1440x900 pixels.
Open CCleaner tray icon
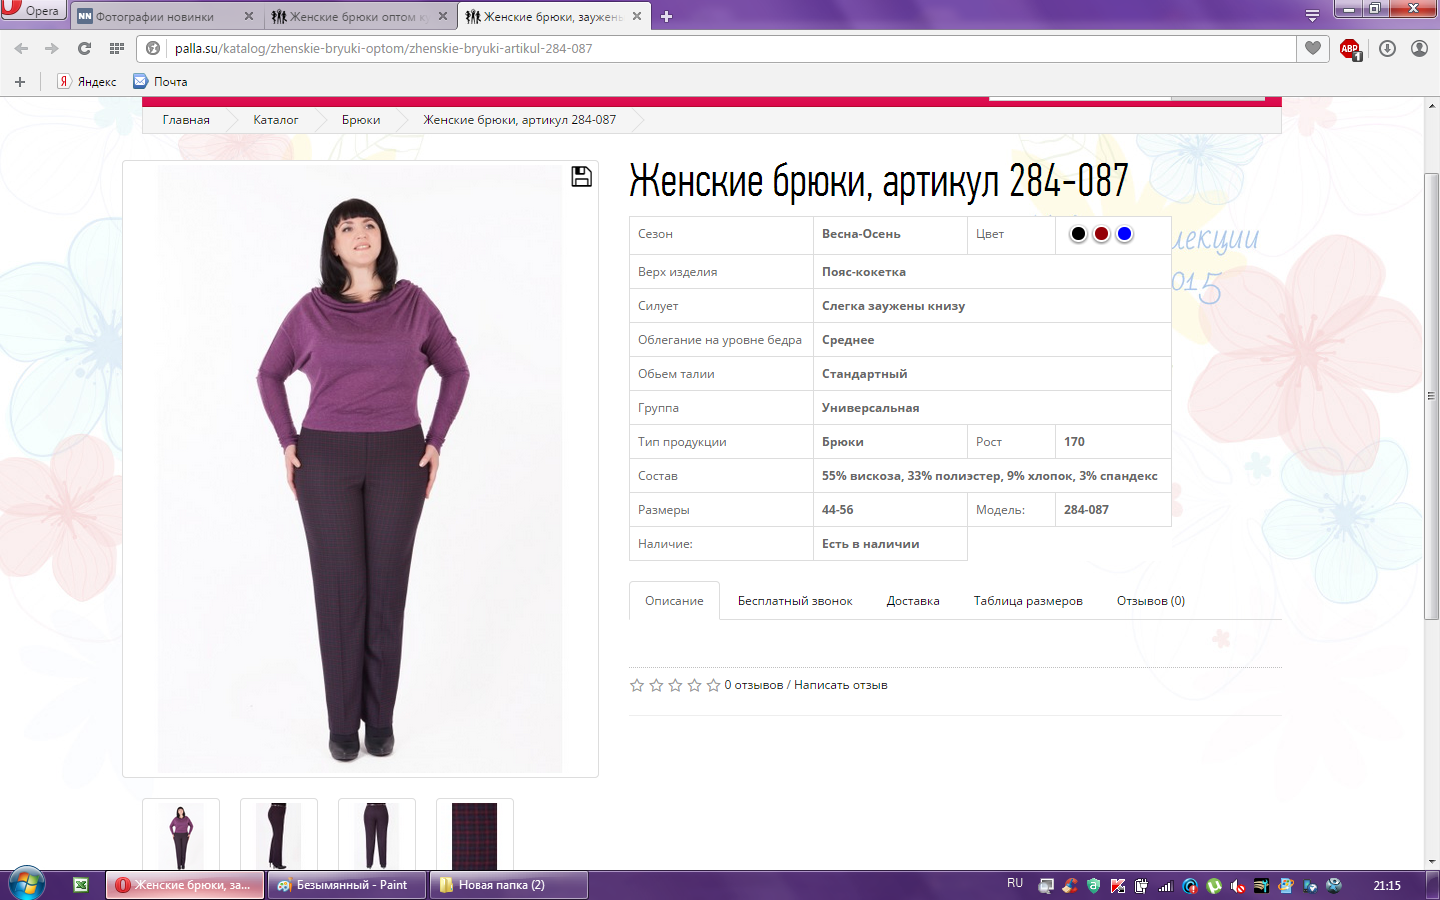tap(1070, 886)
